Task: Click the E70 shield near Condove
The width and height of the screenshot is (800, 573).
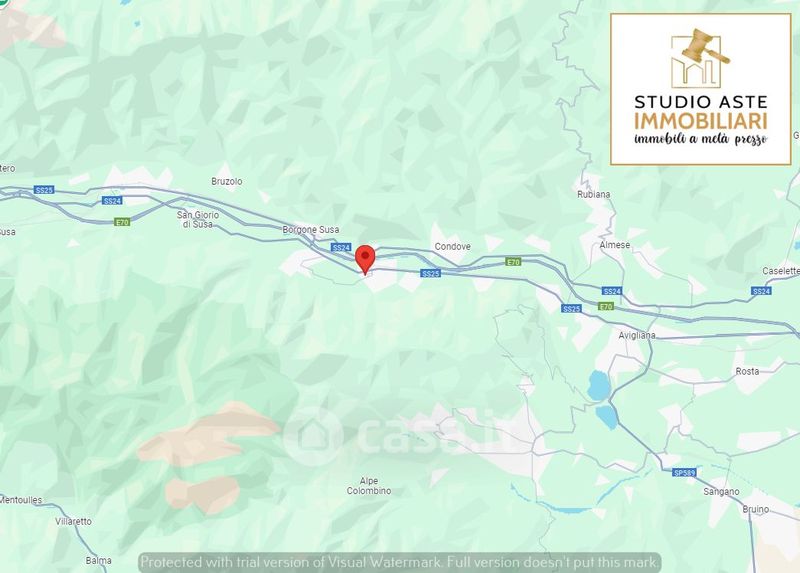Action: tap(513, 262)
